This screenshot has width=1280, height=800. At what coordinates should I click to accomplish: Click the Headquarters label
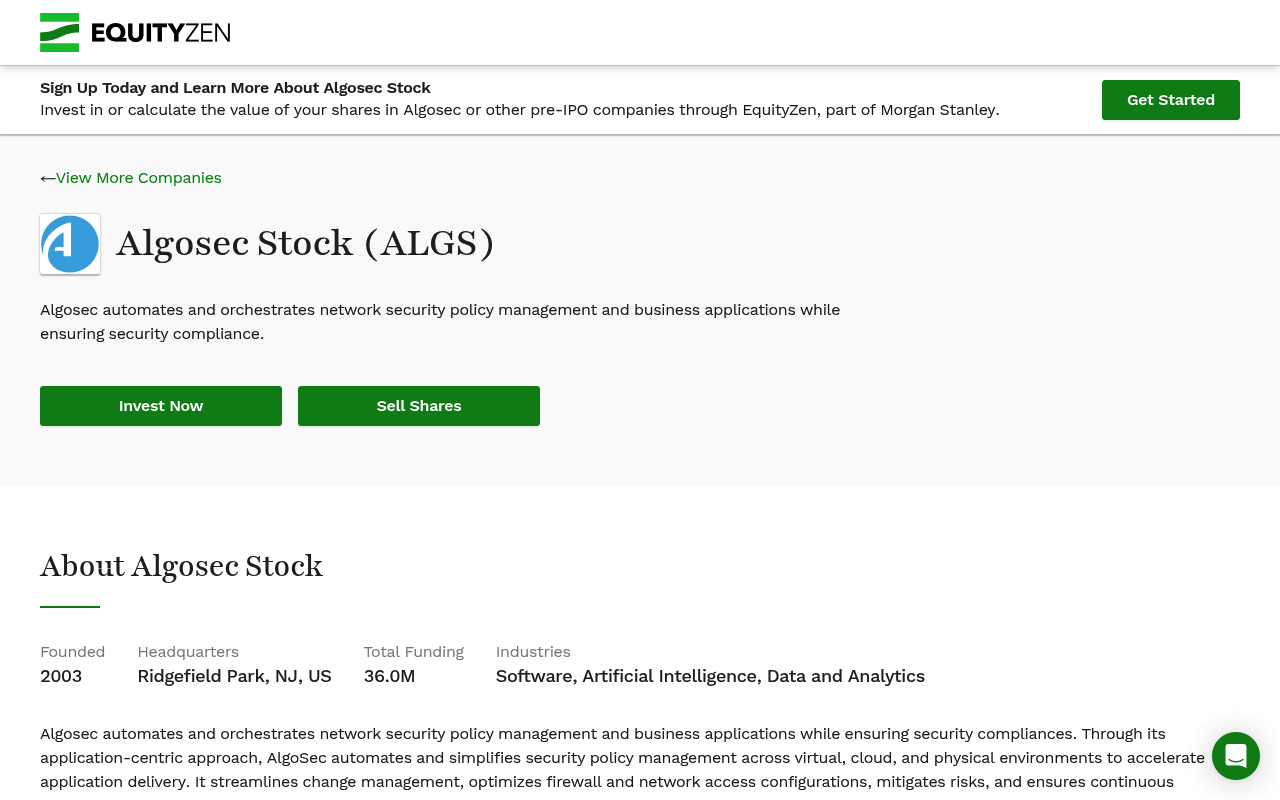(x=188, y=652)
